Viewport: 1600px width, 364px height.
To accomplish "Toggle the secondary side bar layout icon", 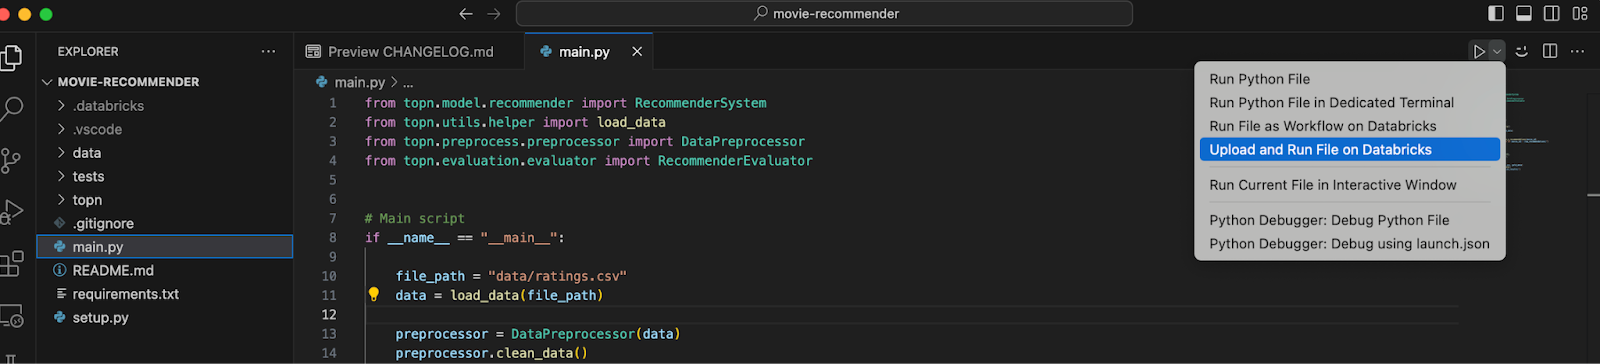I will tap(1552, 13).
